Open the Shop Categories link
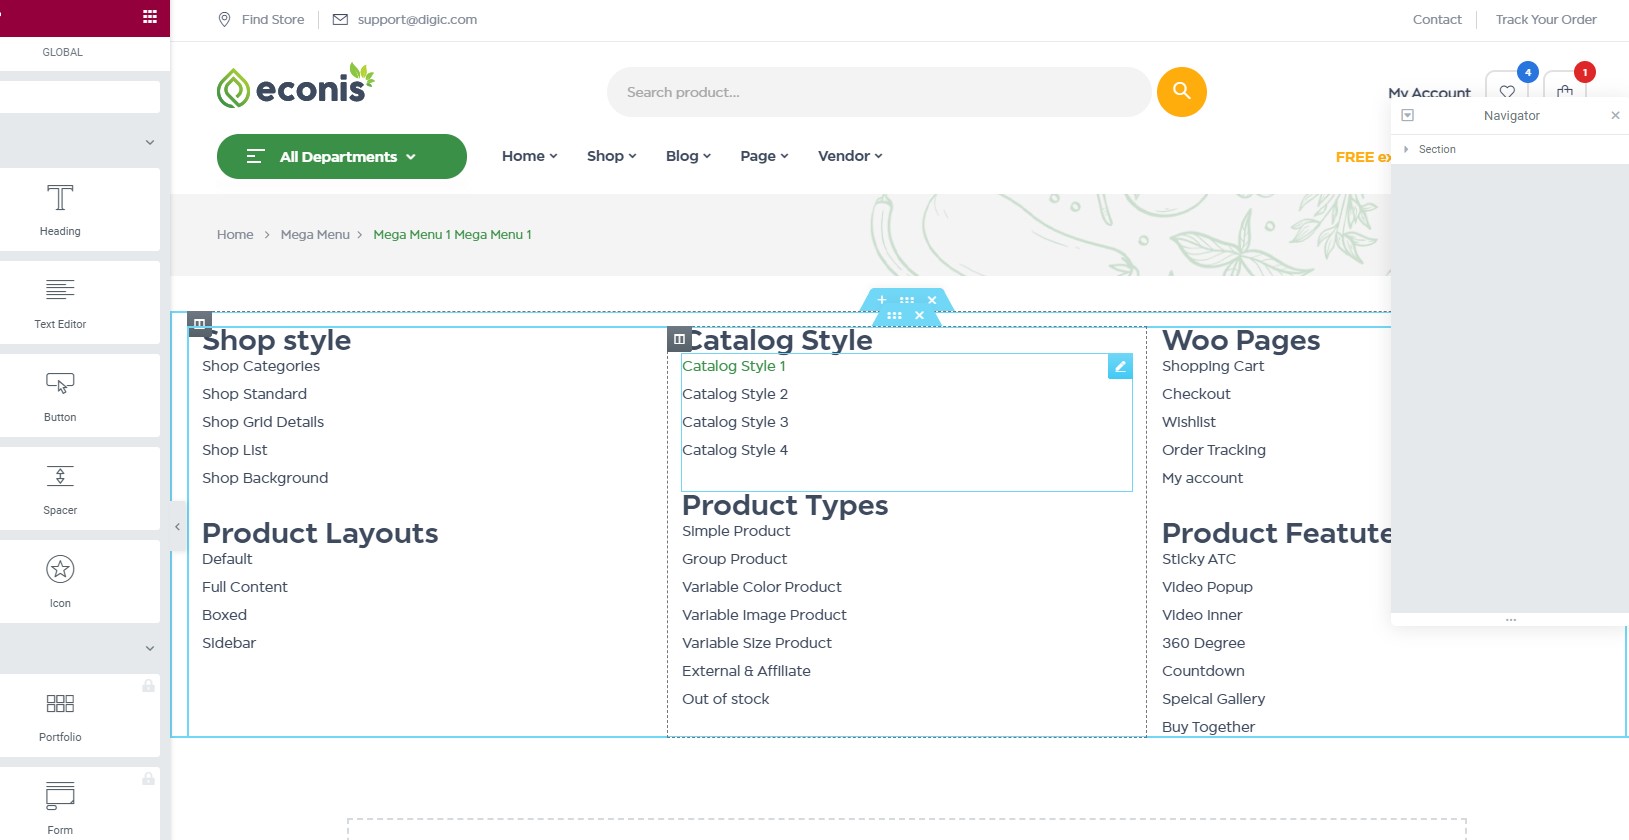The height and width of the screenshot is (840, 1629). [x=261, y=366]
